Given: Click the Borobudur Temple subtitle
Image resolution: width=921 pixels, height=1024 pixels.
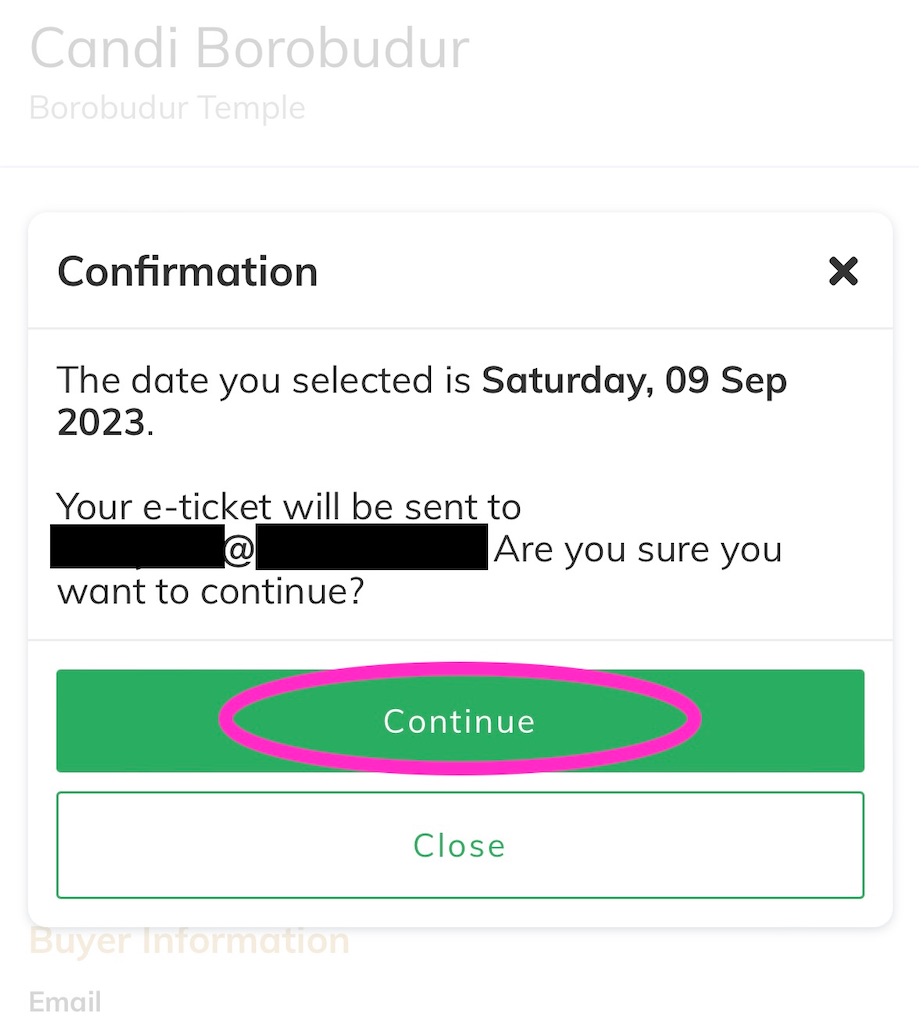Looking at the screenshot, I should [167, 108].
